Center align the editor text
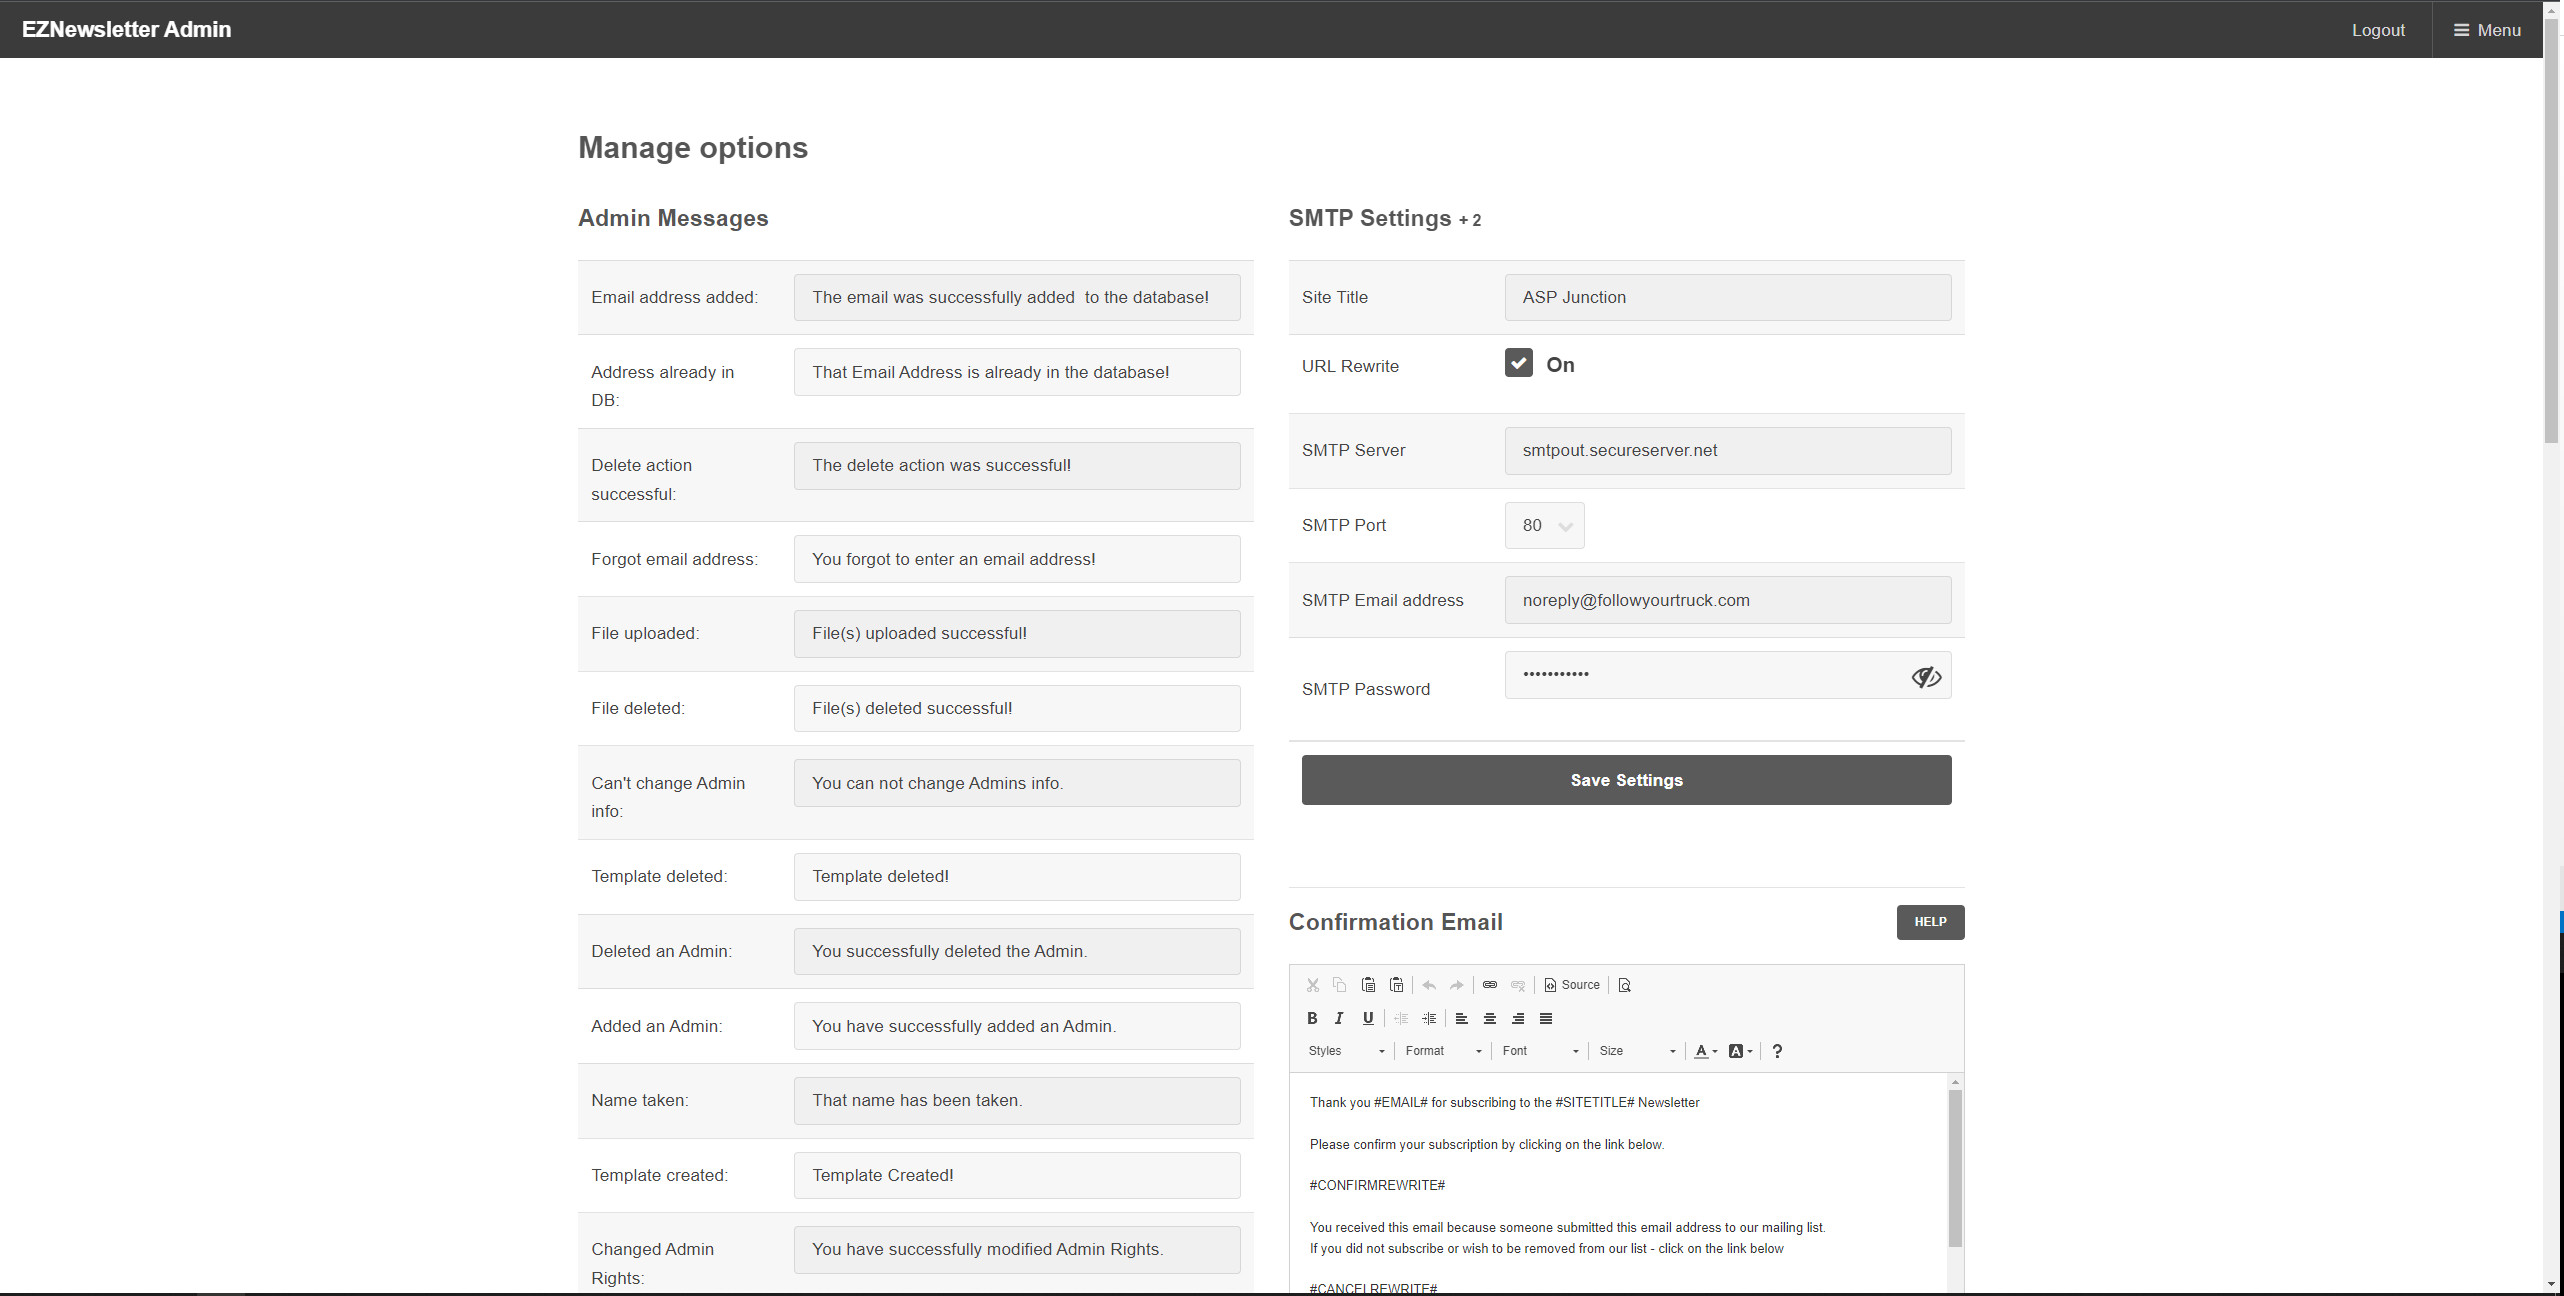Image resolution: width=2564 pixels, height=1296 pixels. [1489, 1018]
